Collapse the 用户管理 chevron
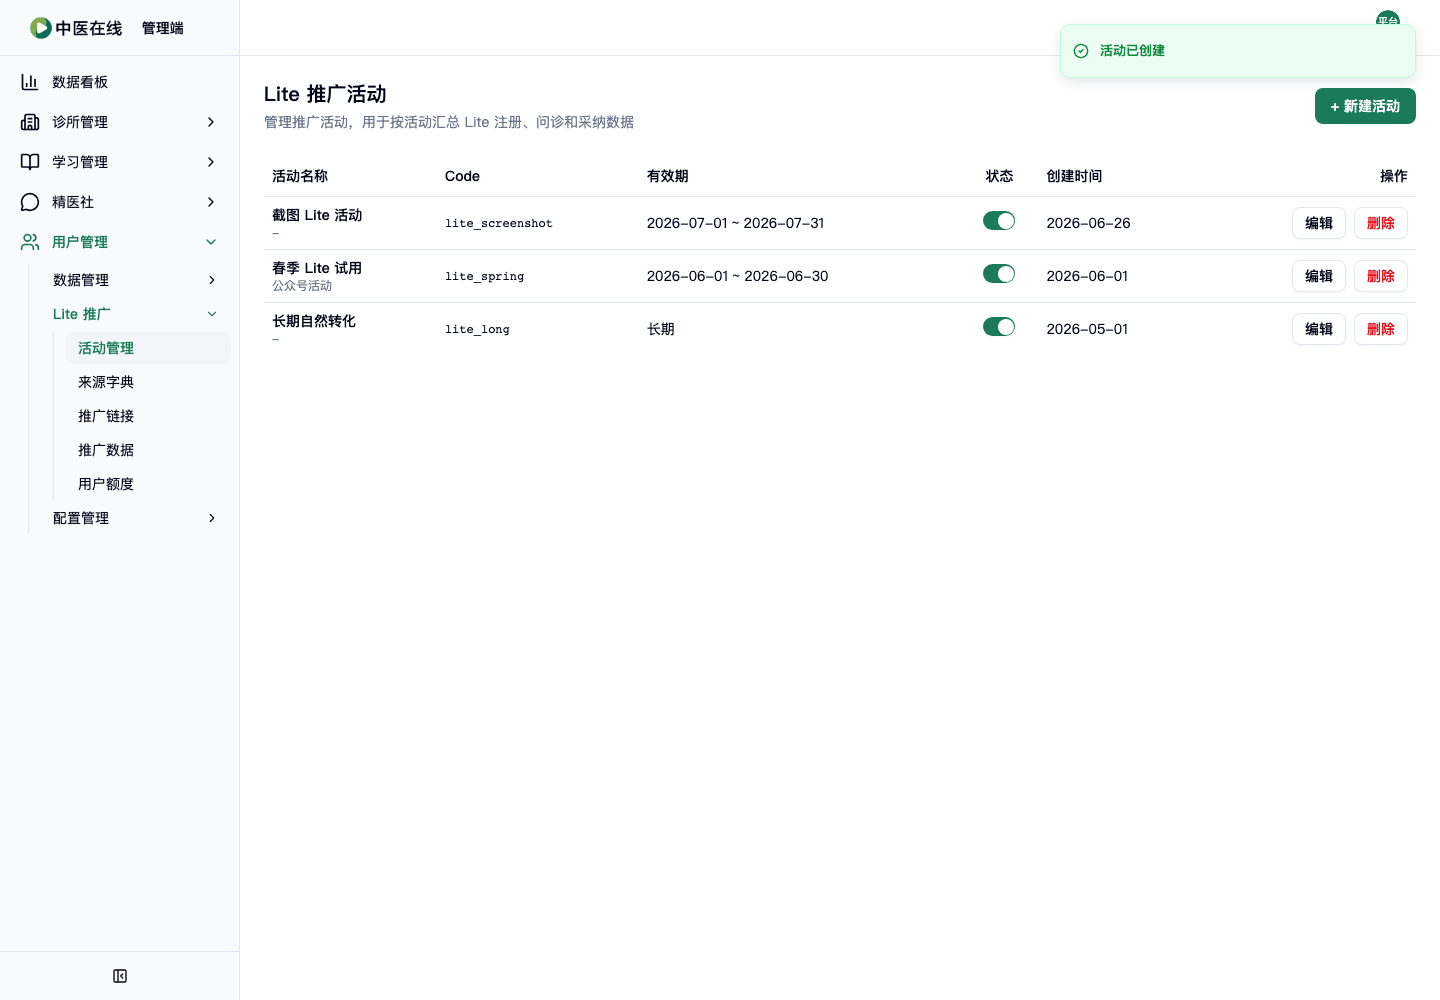 [x=211, y=242]
